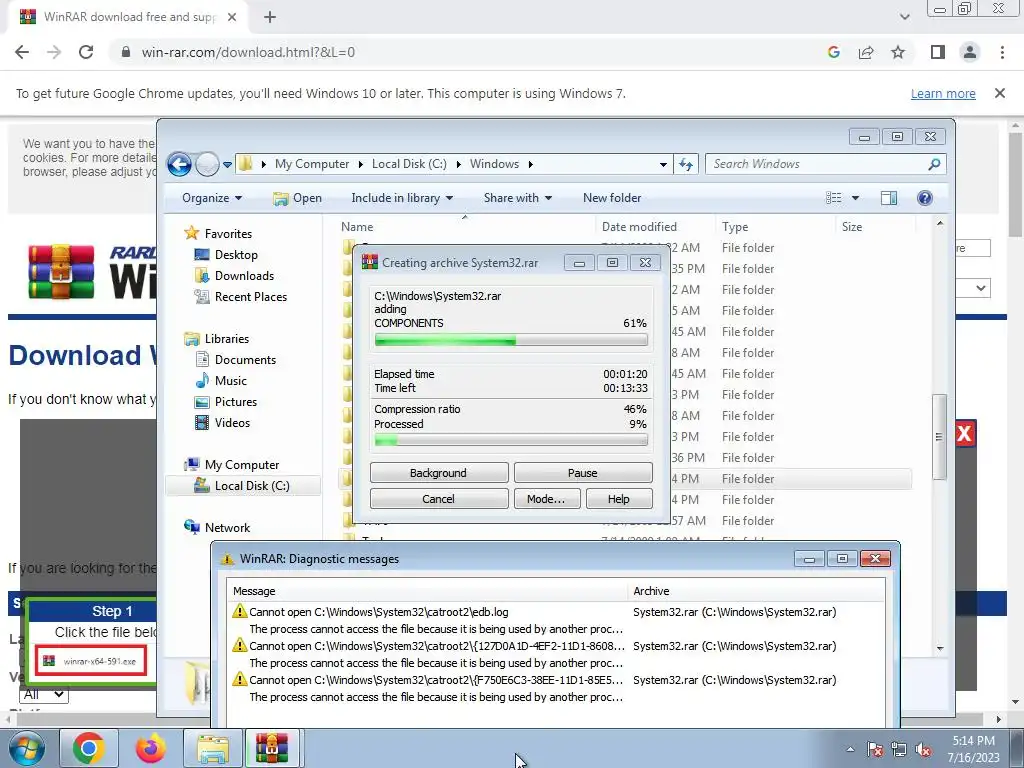Click New folder in Explorer toolbar
1024x768 pixels.
coord(612,198)
